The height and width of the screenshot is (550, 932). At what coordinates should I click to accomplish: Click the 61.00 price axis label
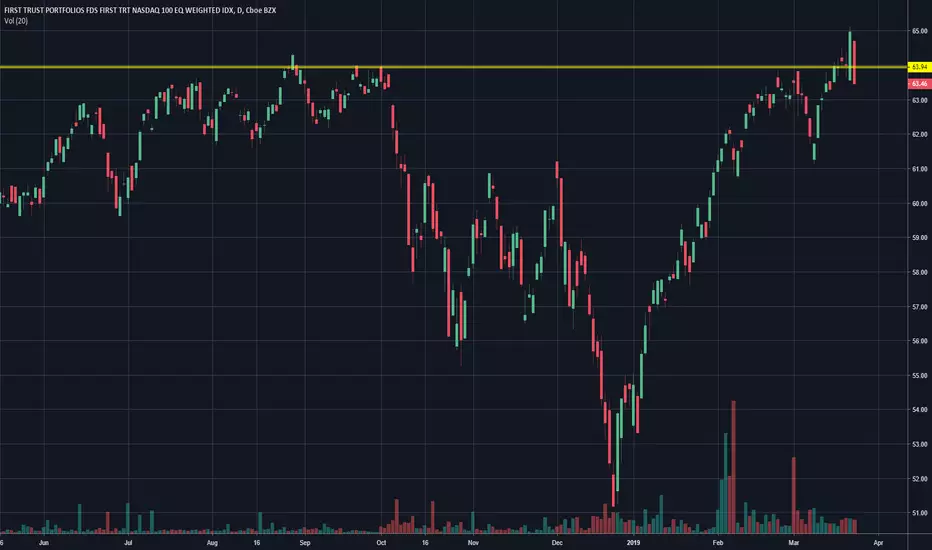pos(920,169)
